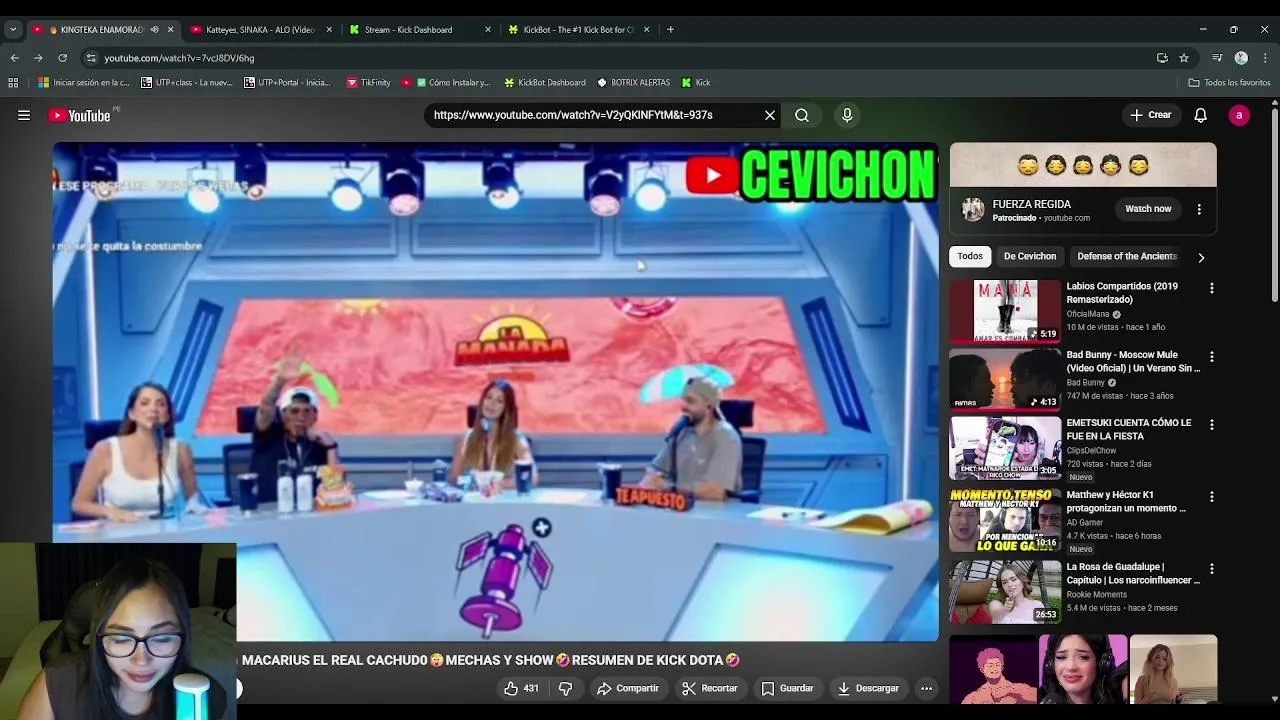Close the KINGTEKA ENAMORADO tab
Viewport: 1280px width, 720px height.
[170, 30]
